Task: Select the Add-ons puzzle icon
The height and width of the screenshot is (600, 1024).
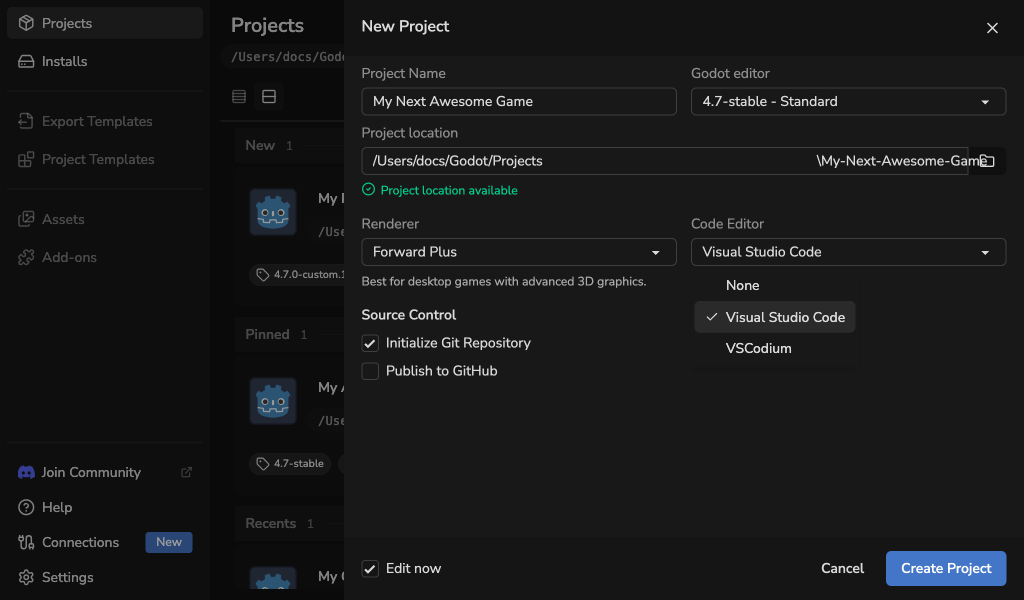Action: [26, 257]
